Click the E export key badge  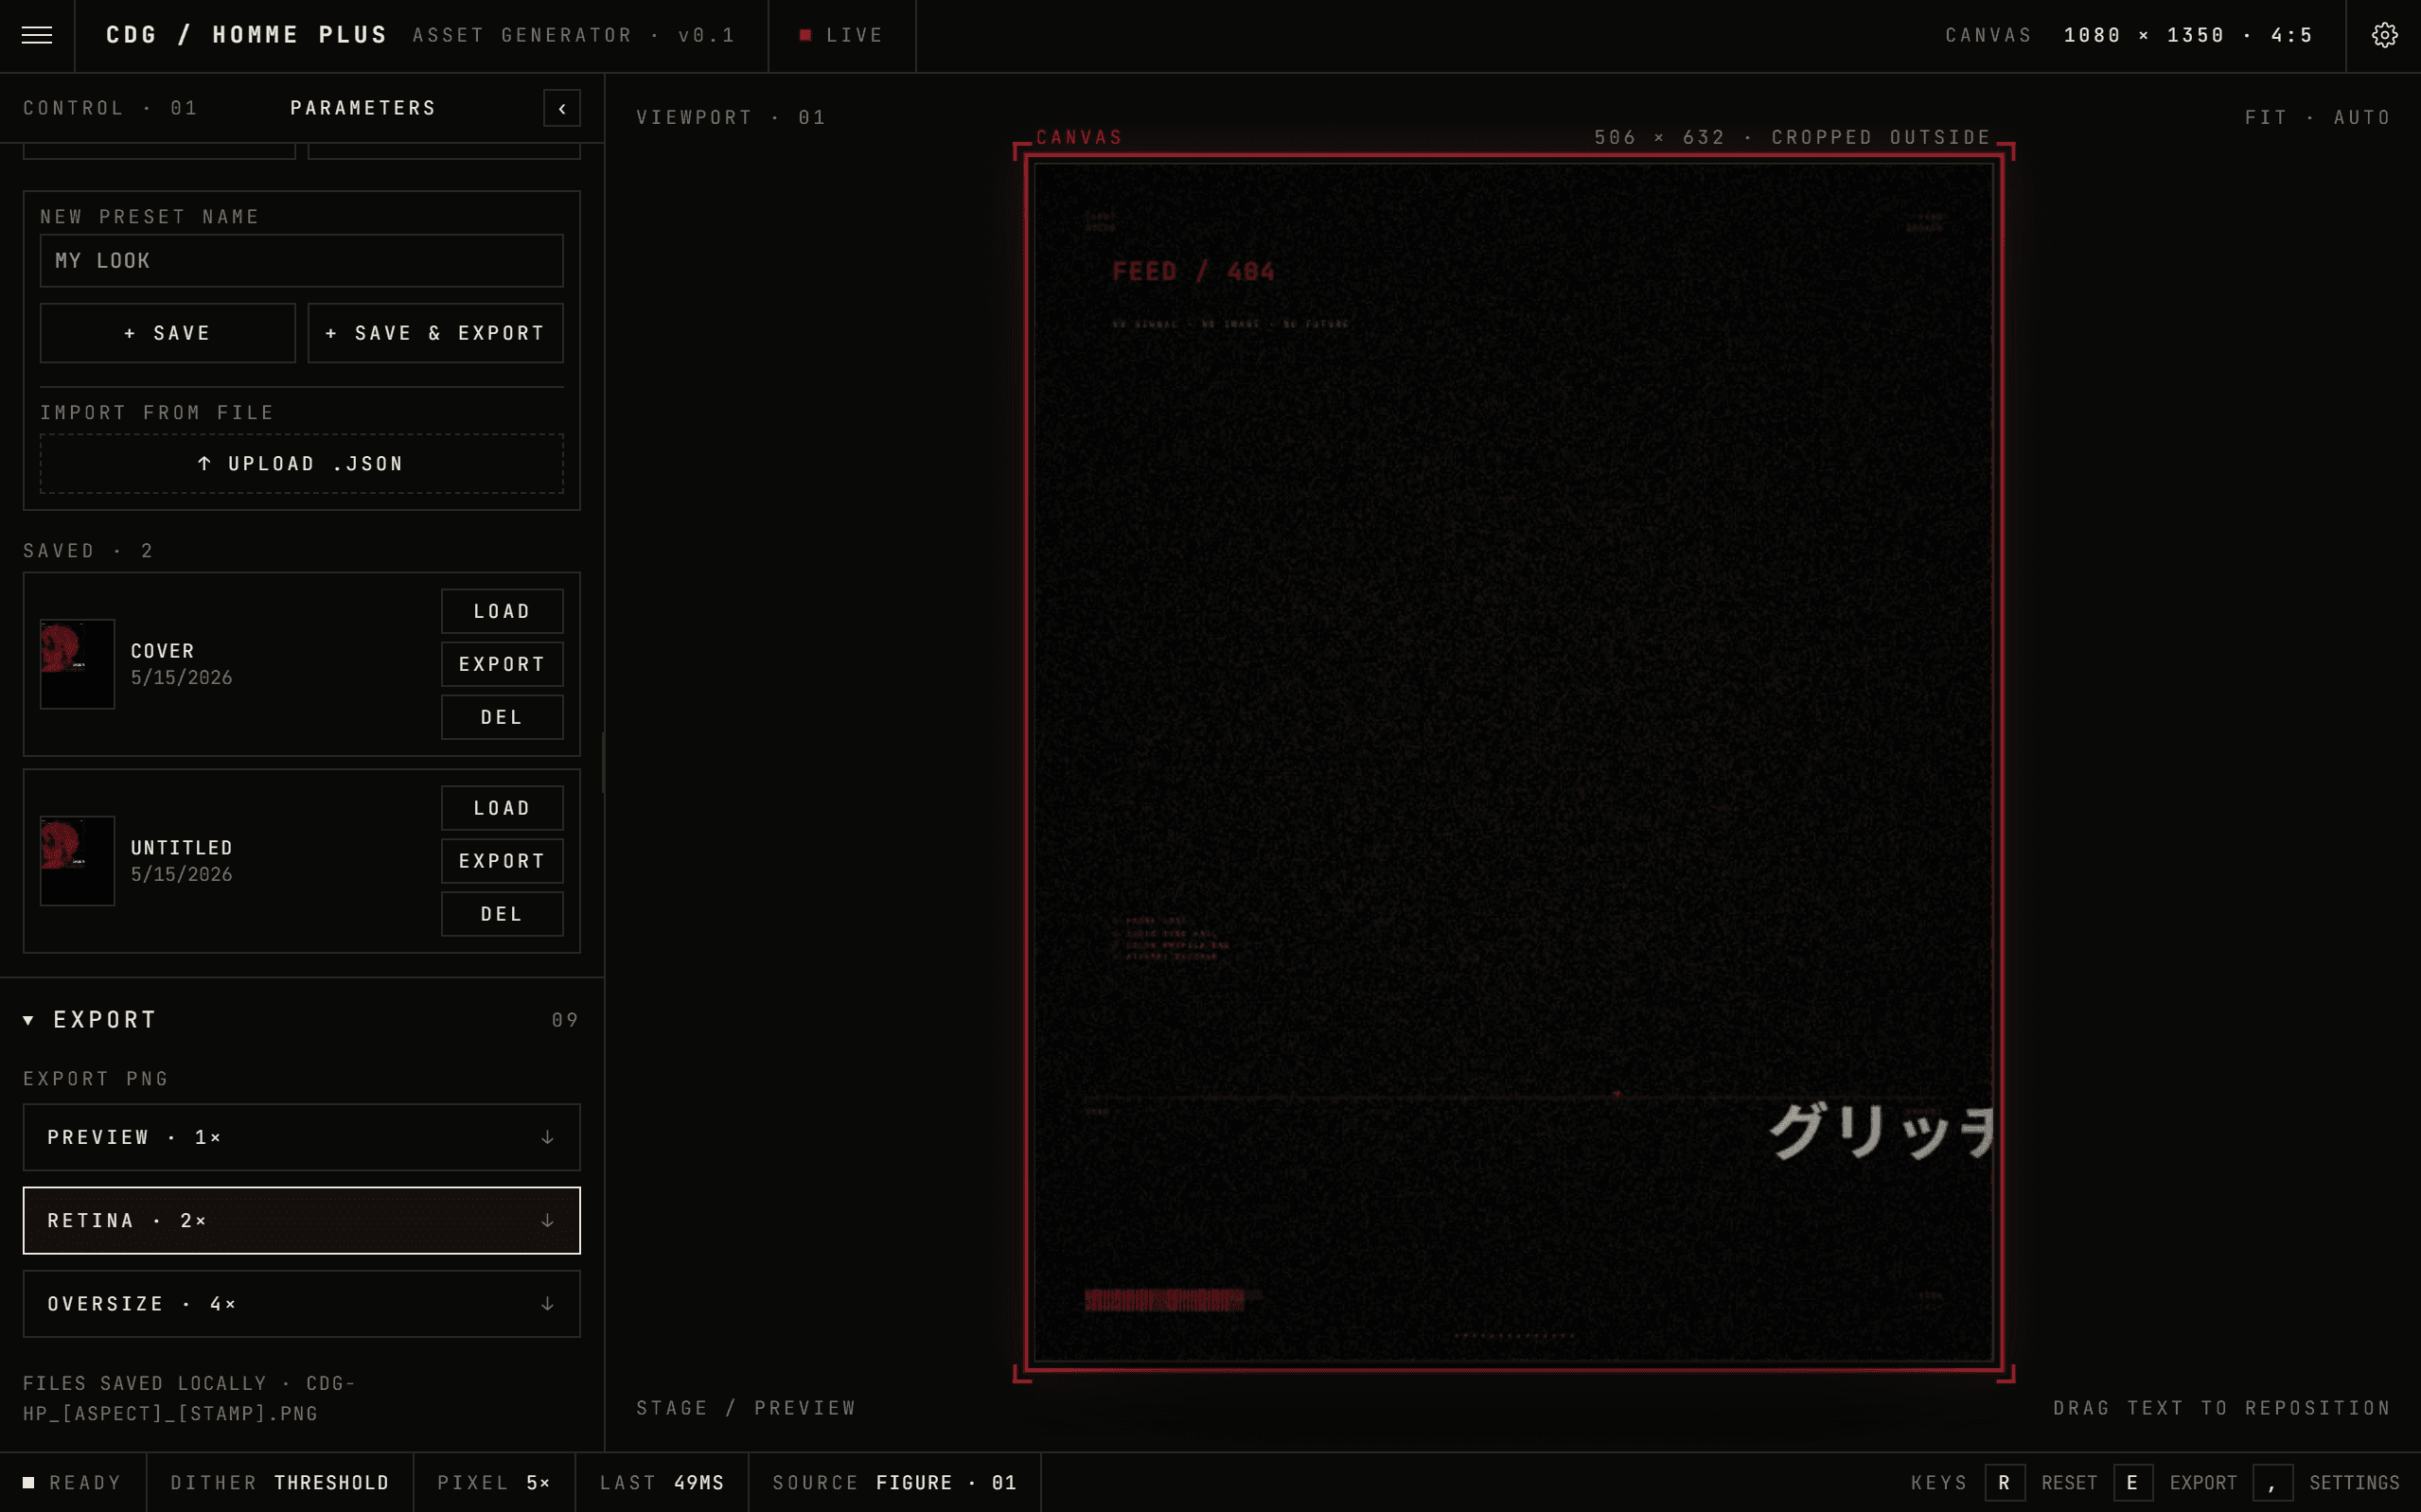tap(2132, 1482)
